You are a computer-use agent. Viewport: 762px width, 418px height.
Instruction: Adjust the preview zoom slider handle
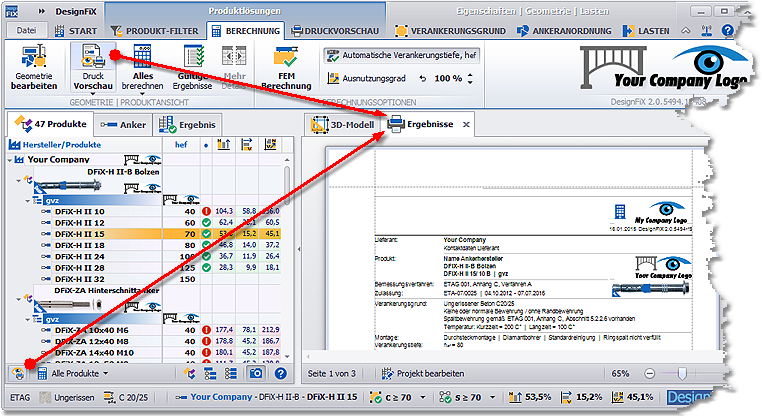click(682, 373)
